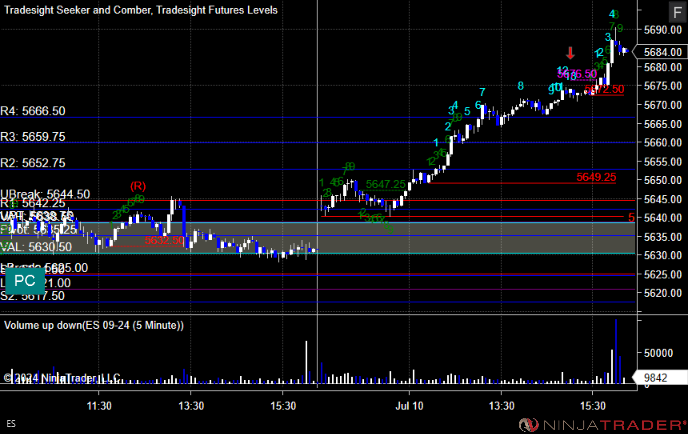This screenshot has height=434, width=688.
Task: Click the F button at chart top-right
Action: tap(677, 12)
